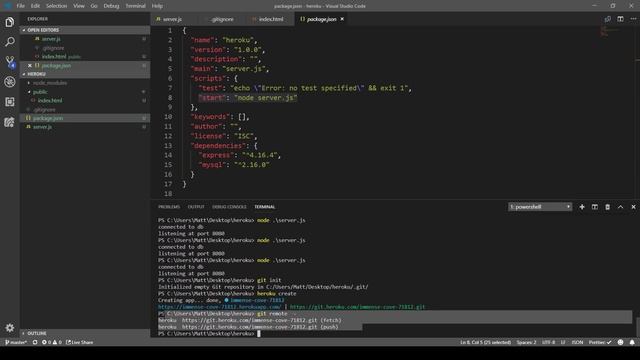
Task: Maximize the panel with up chevron
Action: point(620,207)
